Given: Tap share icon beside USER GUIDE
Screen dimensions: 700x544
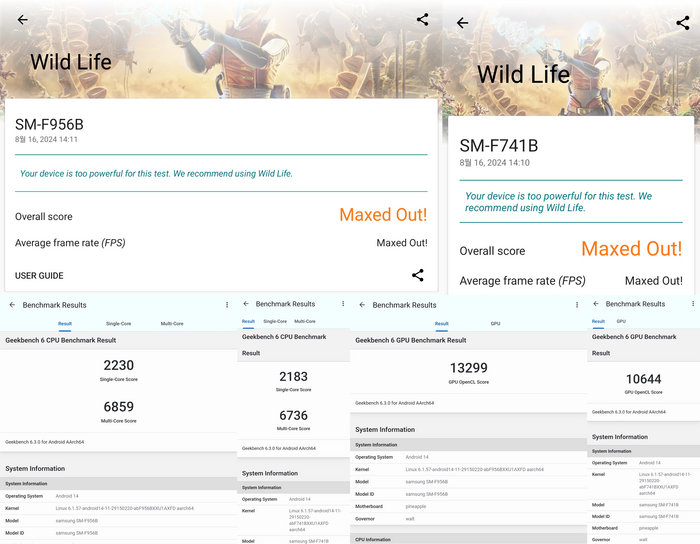Looking at the screenshot, I should coord(418,275).
